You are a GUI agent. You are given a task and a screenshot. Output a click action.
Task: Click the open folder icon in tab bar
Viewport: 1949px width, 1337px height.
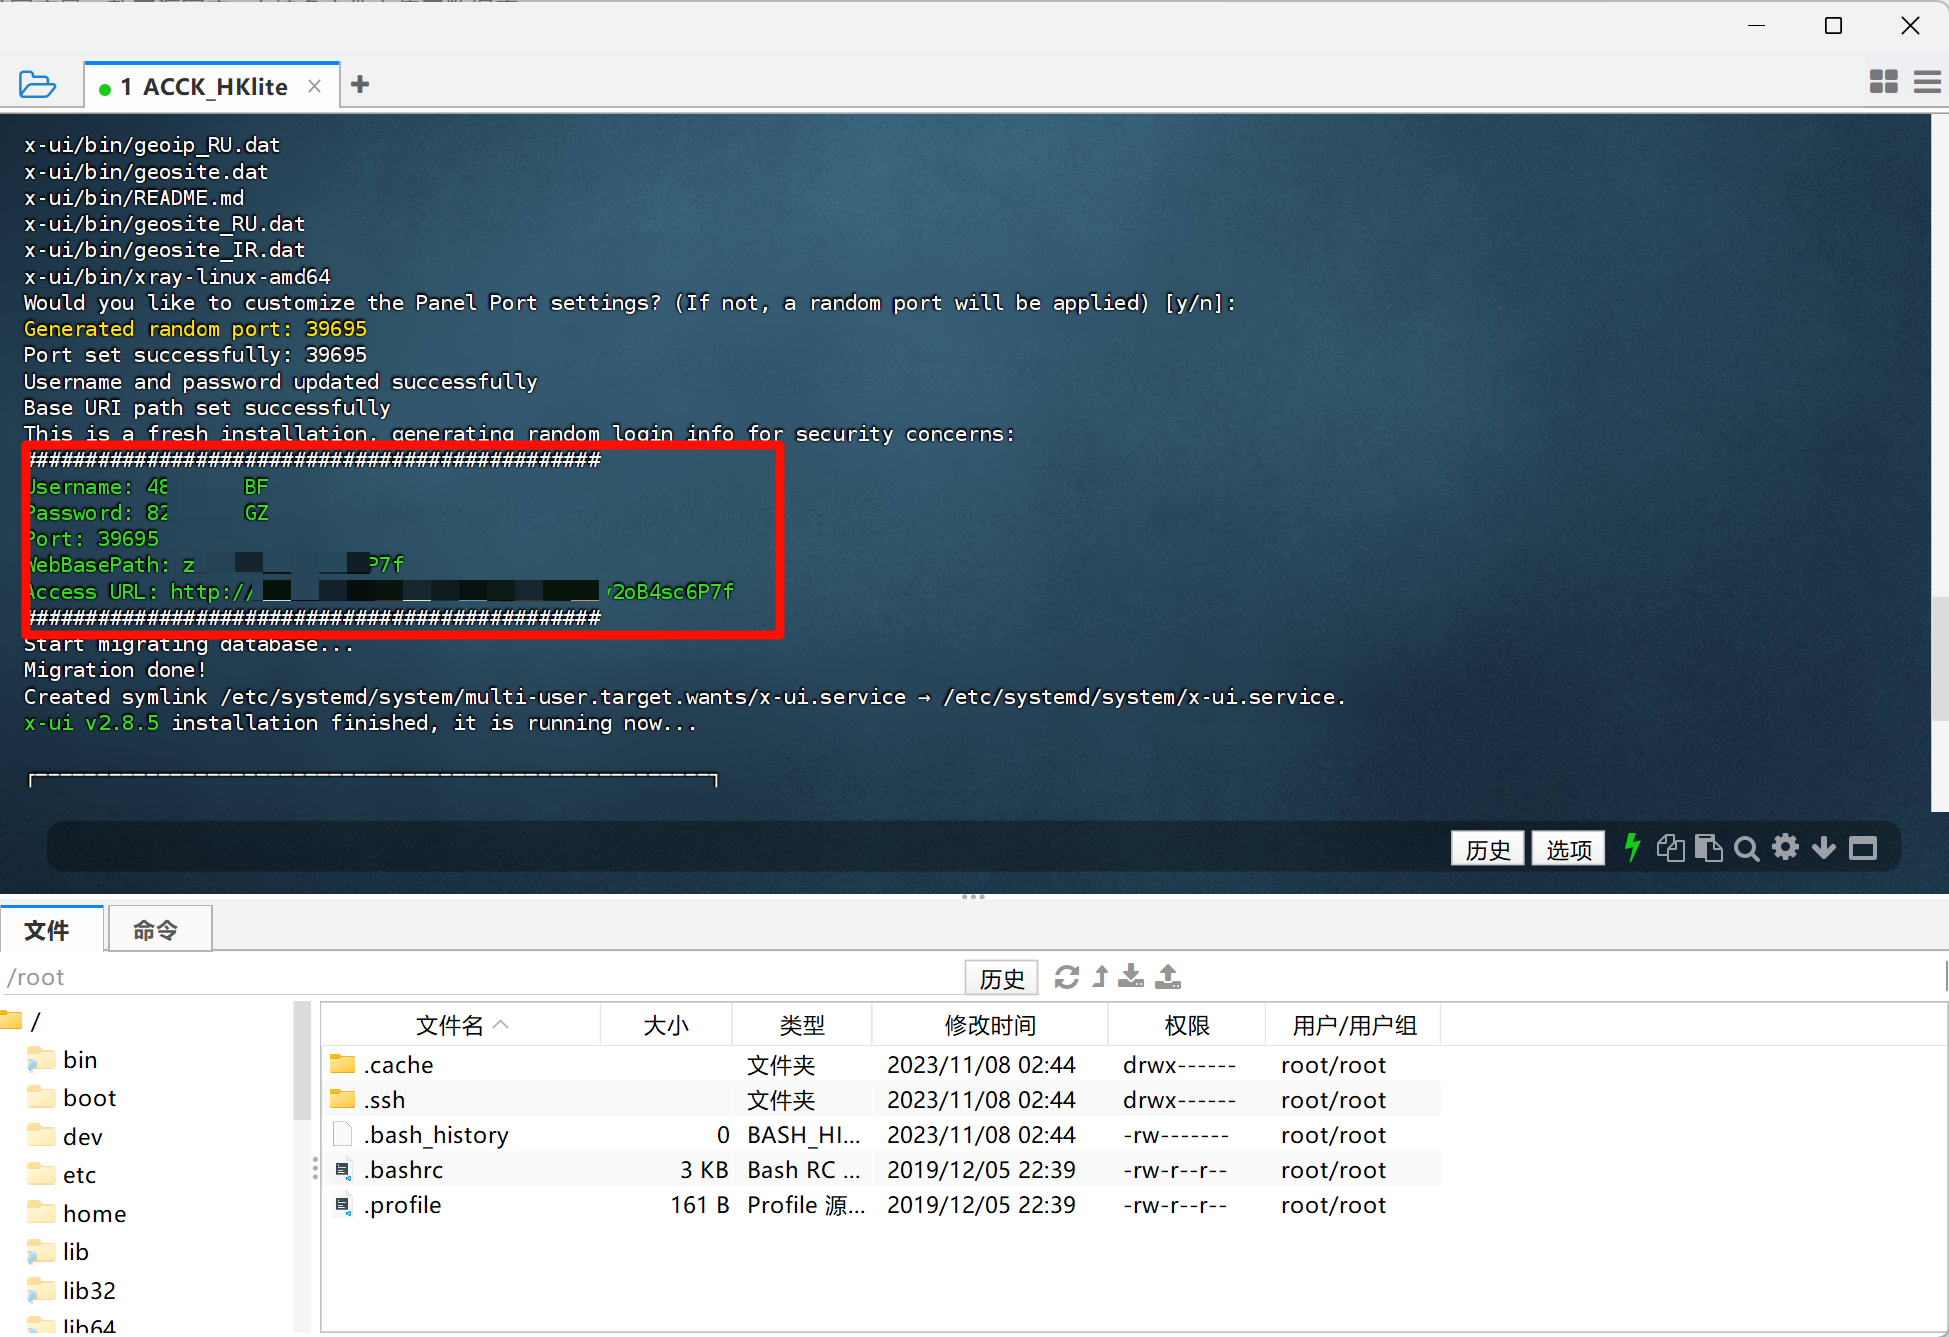[x=38, y=85]
